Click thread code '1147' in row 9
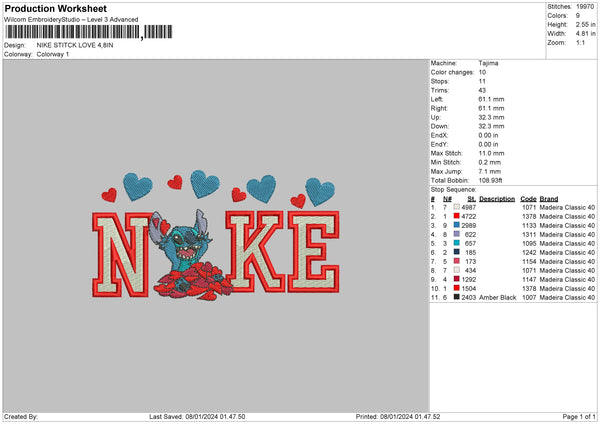 [x=529, y=279]
